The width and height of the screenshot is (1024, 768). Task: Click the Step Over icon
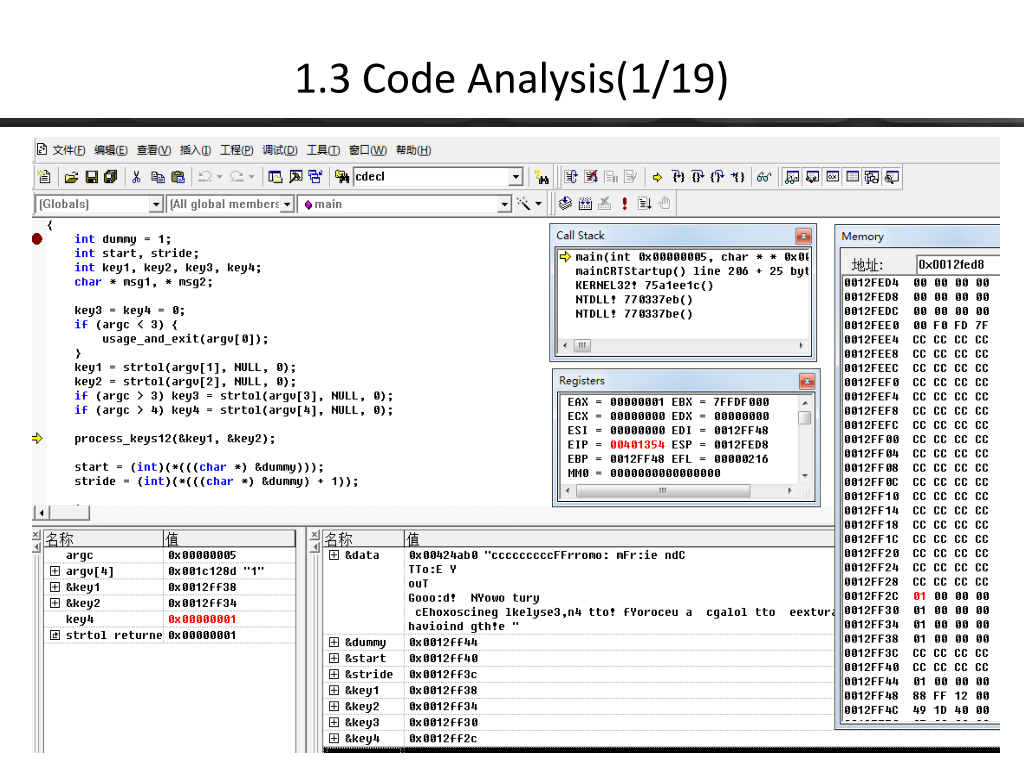coord(698,177)
